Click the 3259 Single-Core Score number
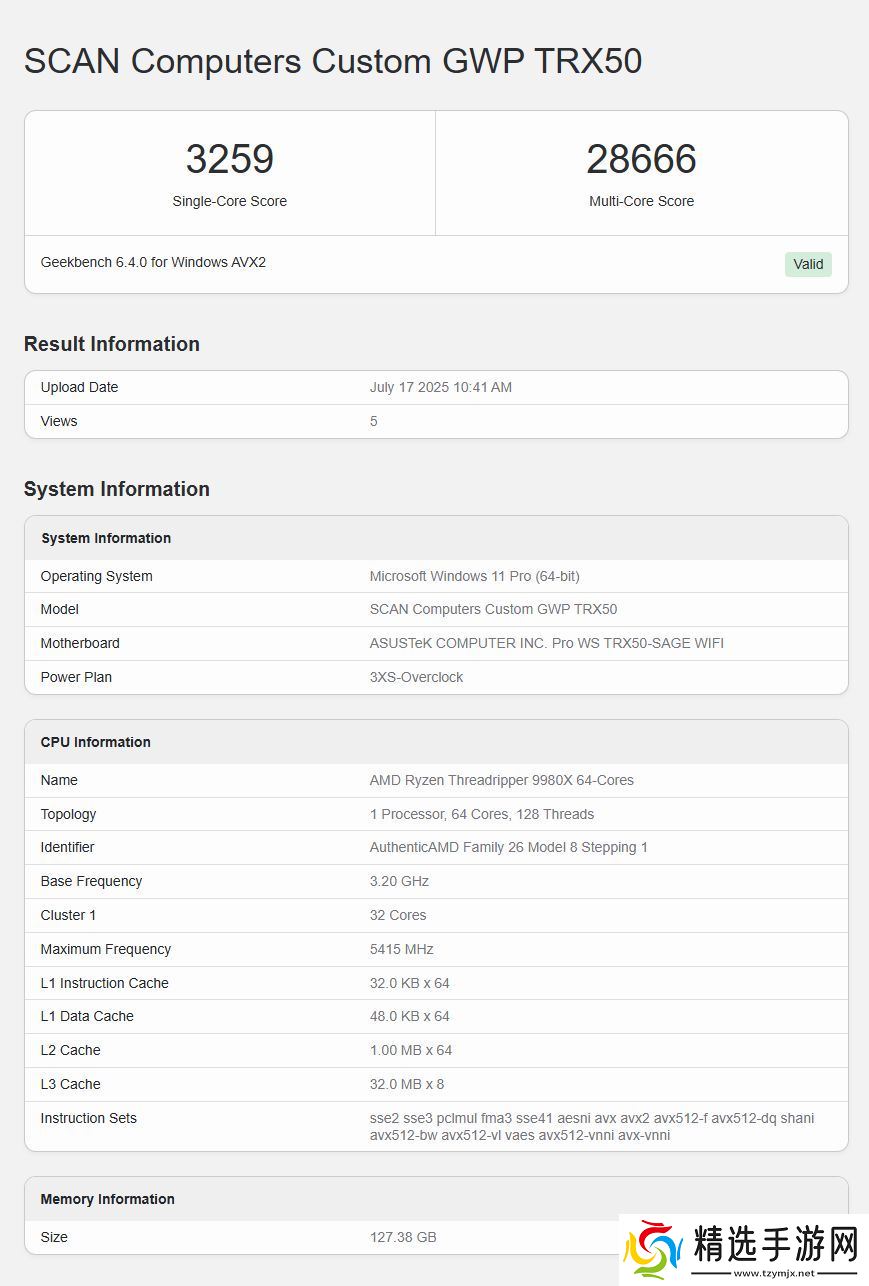869x1286 pixels. click(229, 160)
